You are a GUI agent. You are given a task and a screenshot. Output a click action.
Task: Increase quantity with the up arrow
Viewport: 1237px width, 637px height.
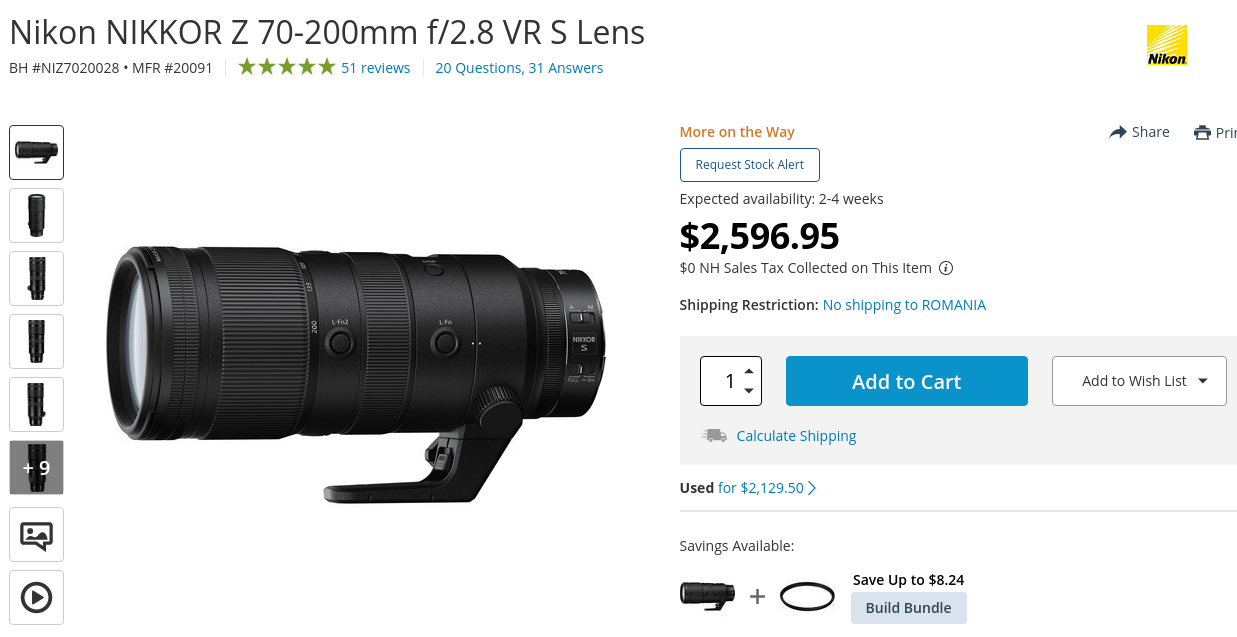click(x=749, y=371)
